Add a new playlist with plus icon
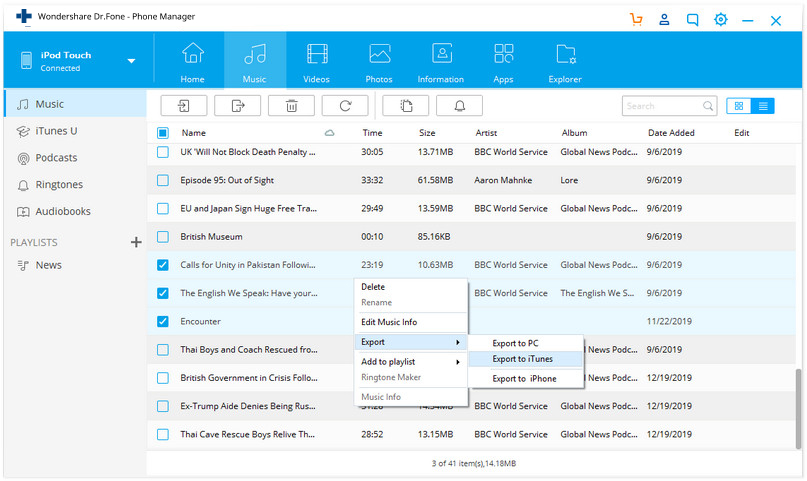The width and height of the screenshot is (807, 481). point(136,242)
